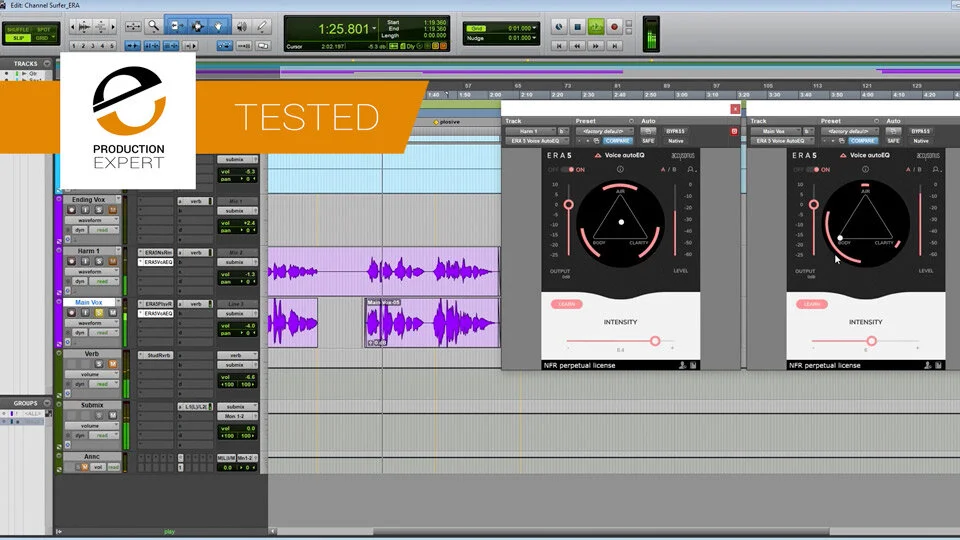Click zoom preset 5 button
The height and width of the screenshot is (540, 960).
pyautogui.click(x=111, y=46)
